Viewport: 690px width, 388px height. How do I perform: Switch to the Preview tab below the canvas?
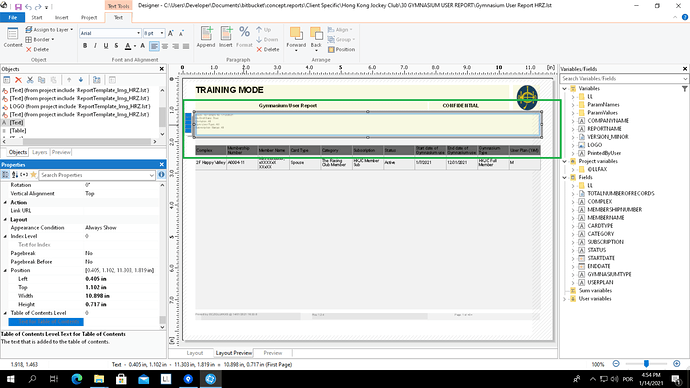(x=273, y=353)
